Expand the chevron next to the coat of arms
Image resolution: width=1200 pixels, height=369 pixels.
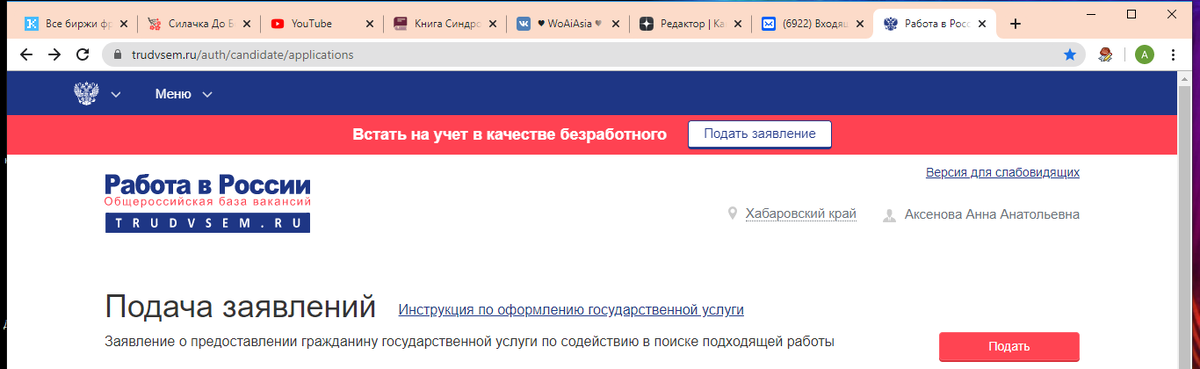click(x=116, y=95)
